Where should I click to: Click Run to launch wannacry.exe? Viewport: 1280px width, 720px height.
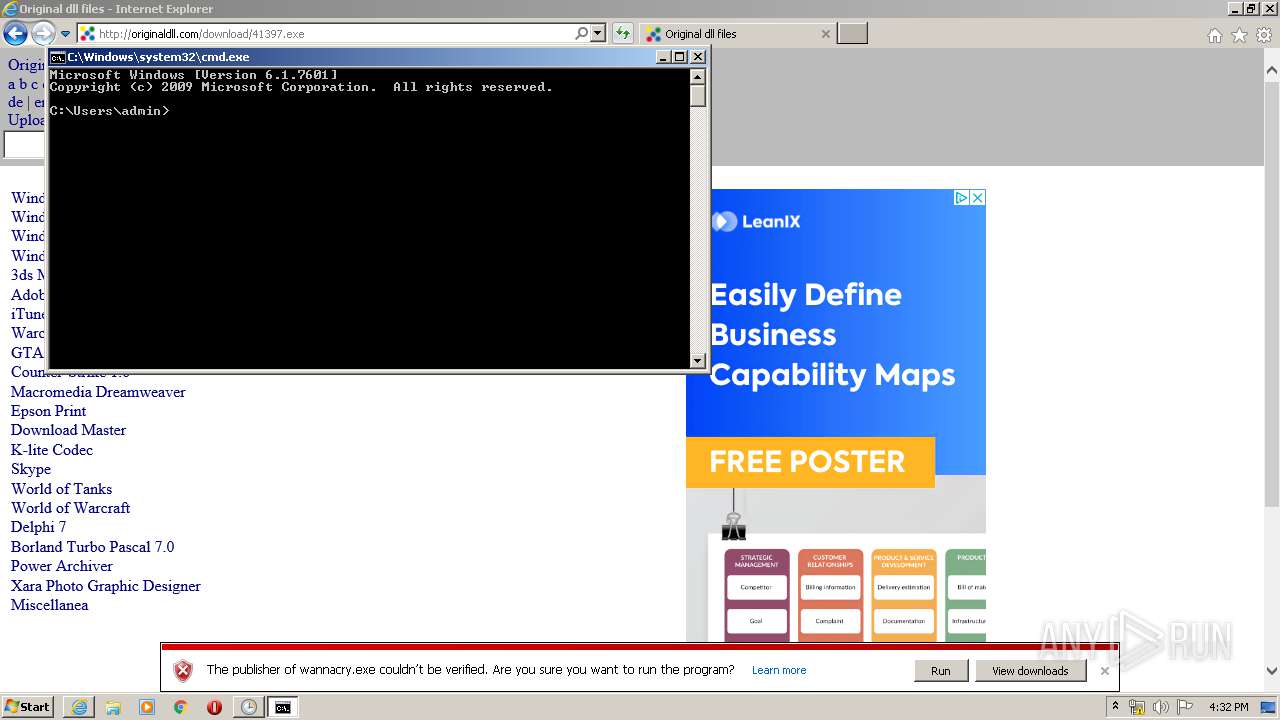[x=941, y=671]
